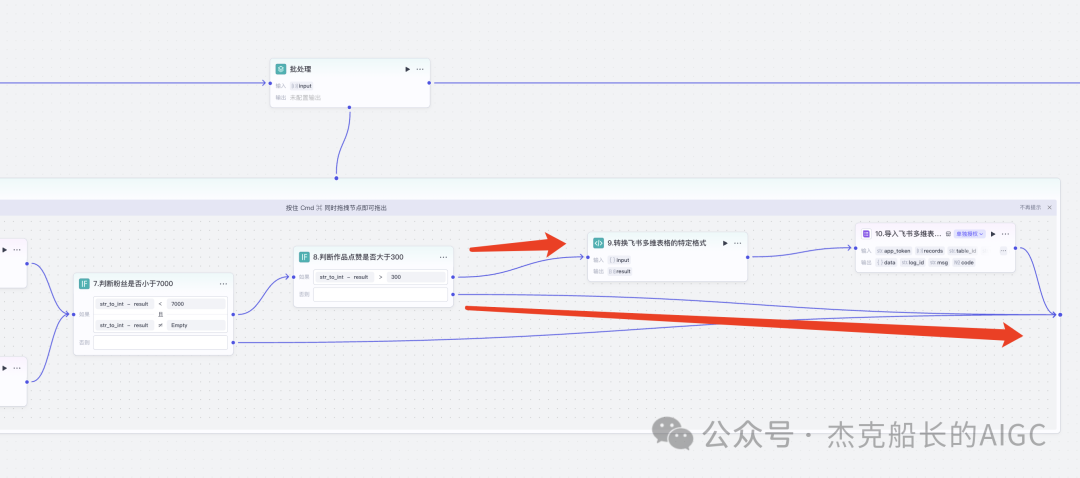Click the loop body end port at right edge

[1060, 314]
